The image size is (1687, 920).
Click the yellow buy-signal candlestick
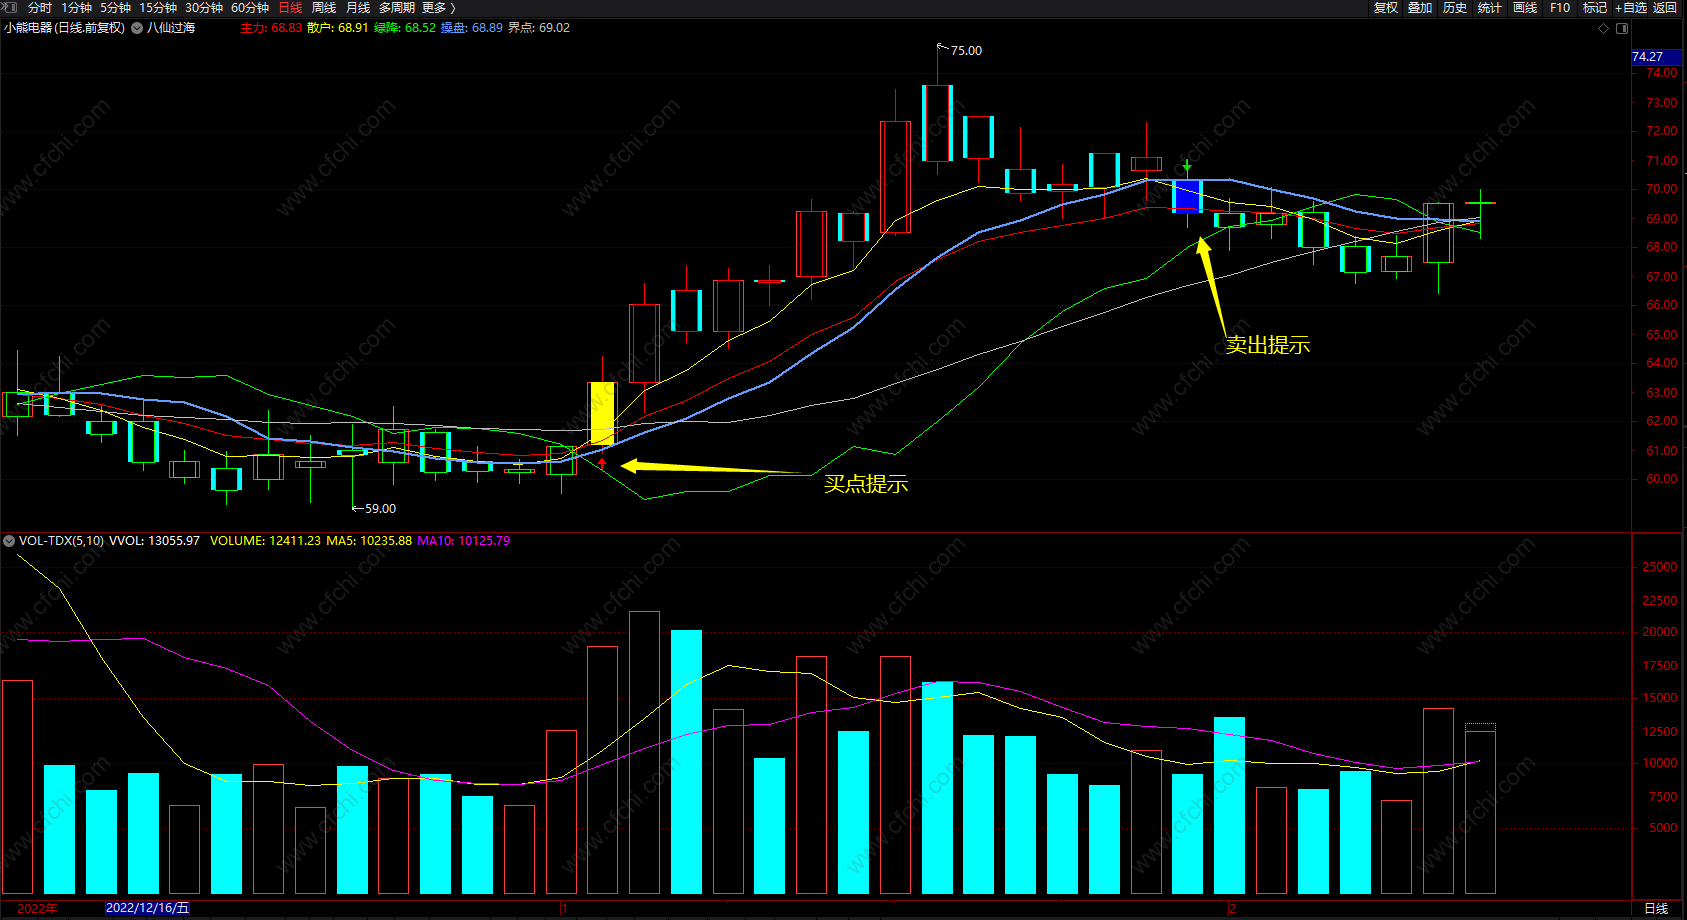click(602, 413)
